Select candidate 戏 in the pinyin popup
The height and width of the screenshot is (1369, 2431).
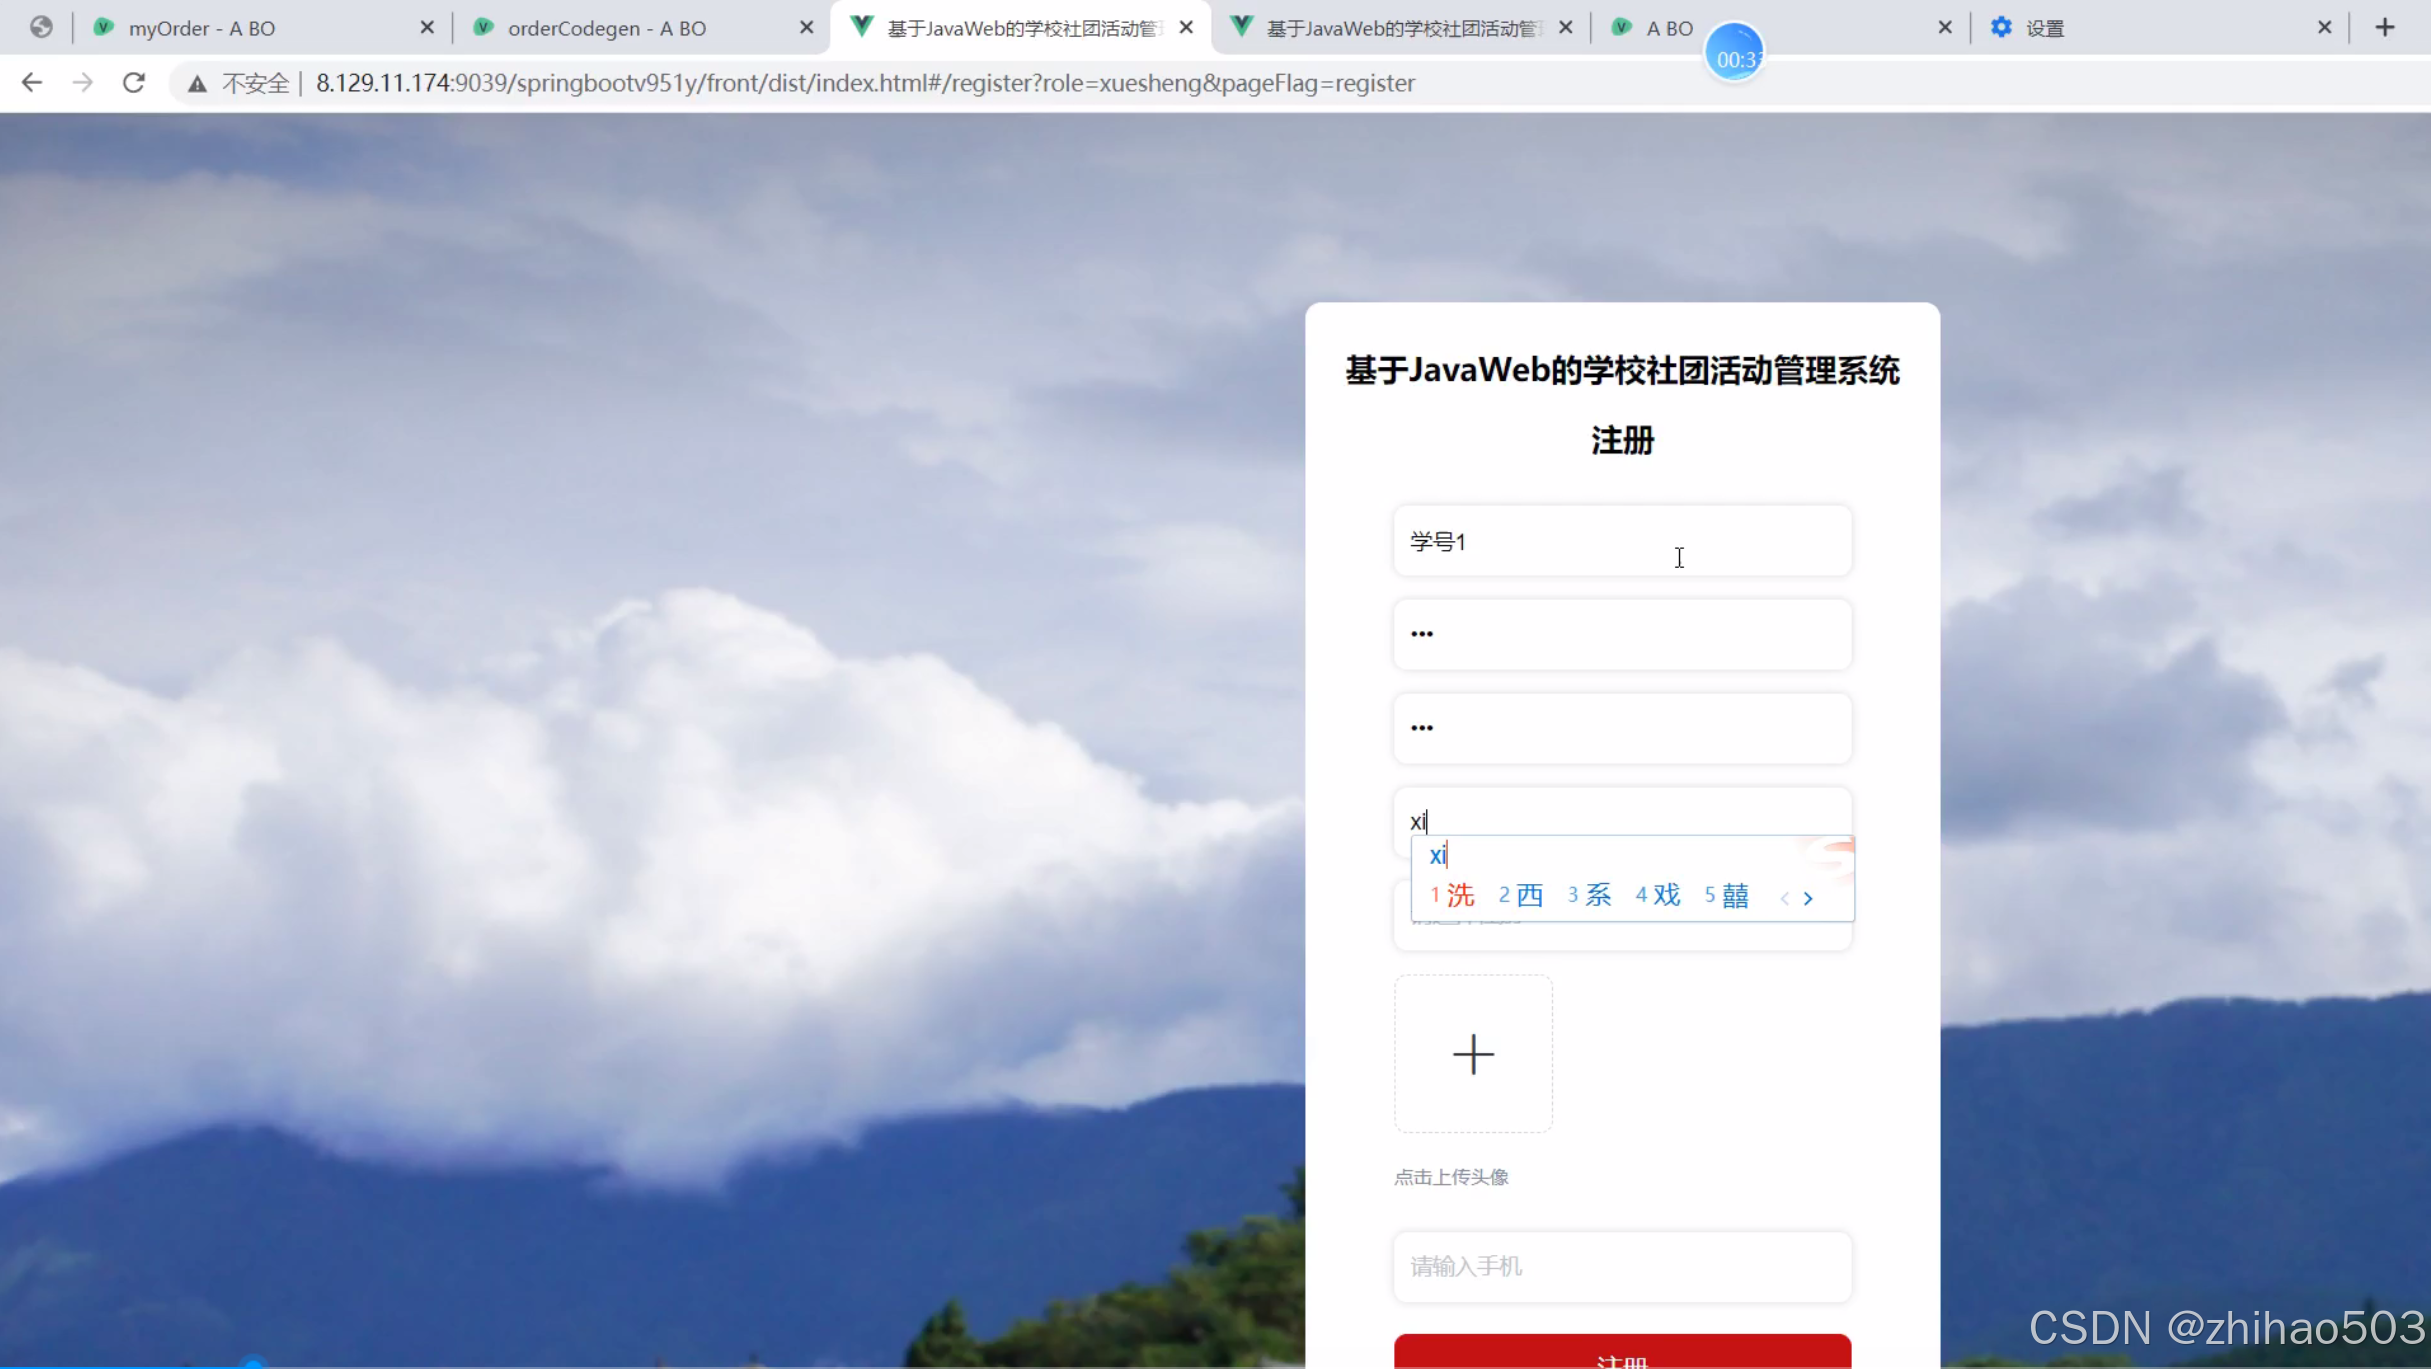pos(1667,895)
